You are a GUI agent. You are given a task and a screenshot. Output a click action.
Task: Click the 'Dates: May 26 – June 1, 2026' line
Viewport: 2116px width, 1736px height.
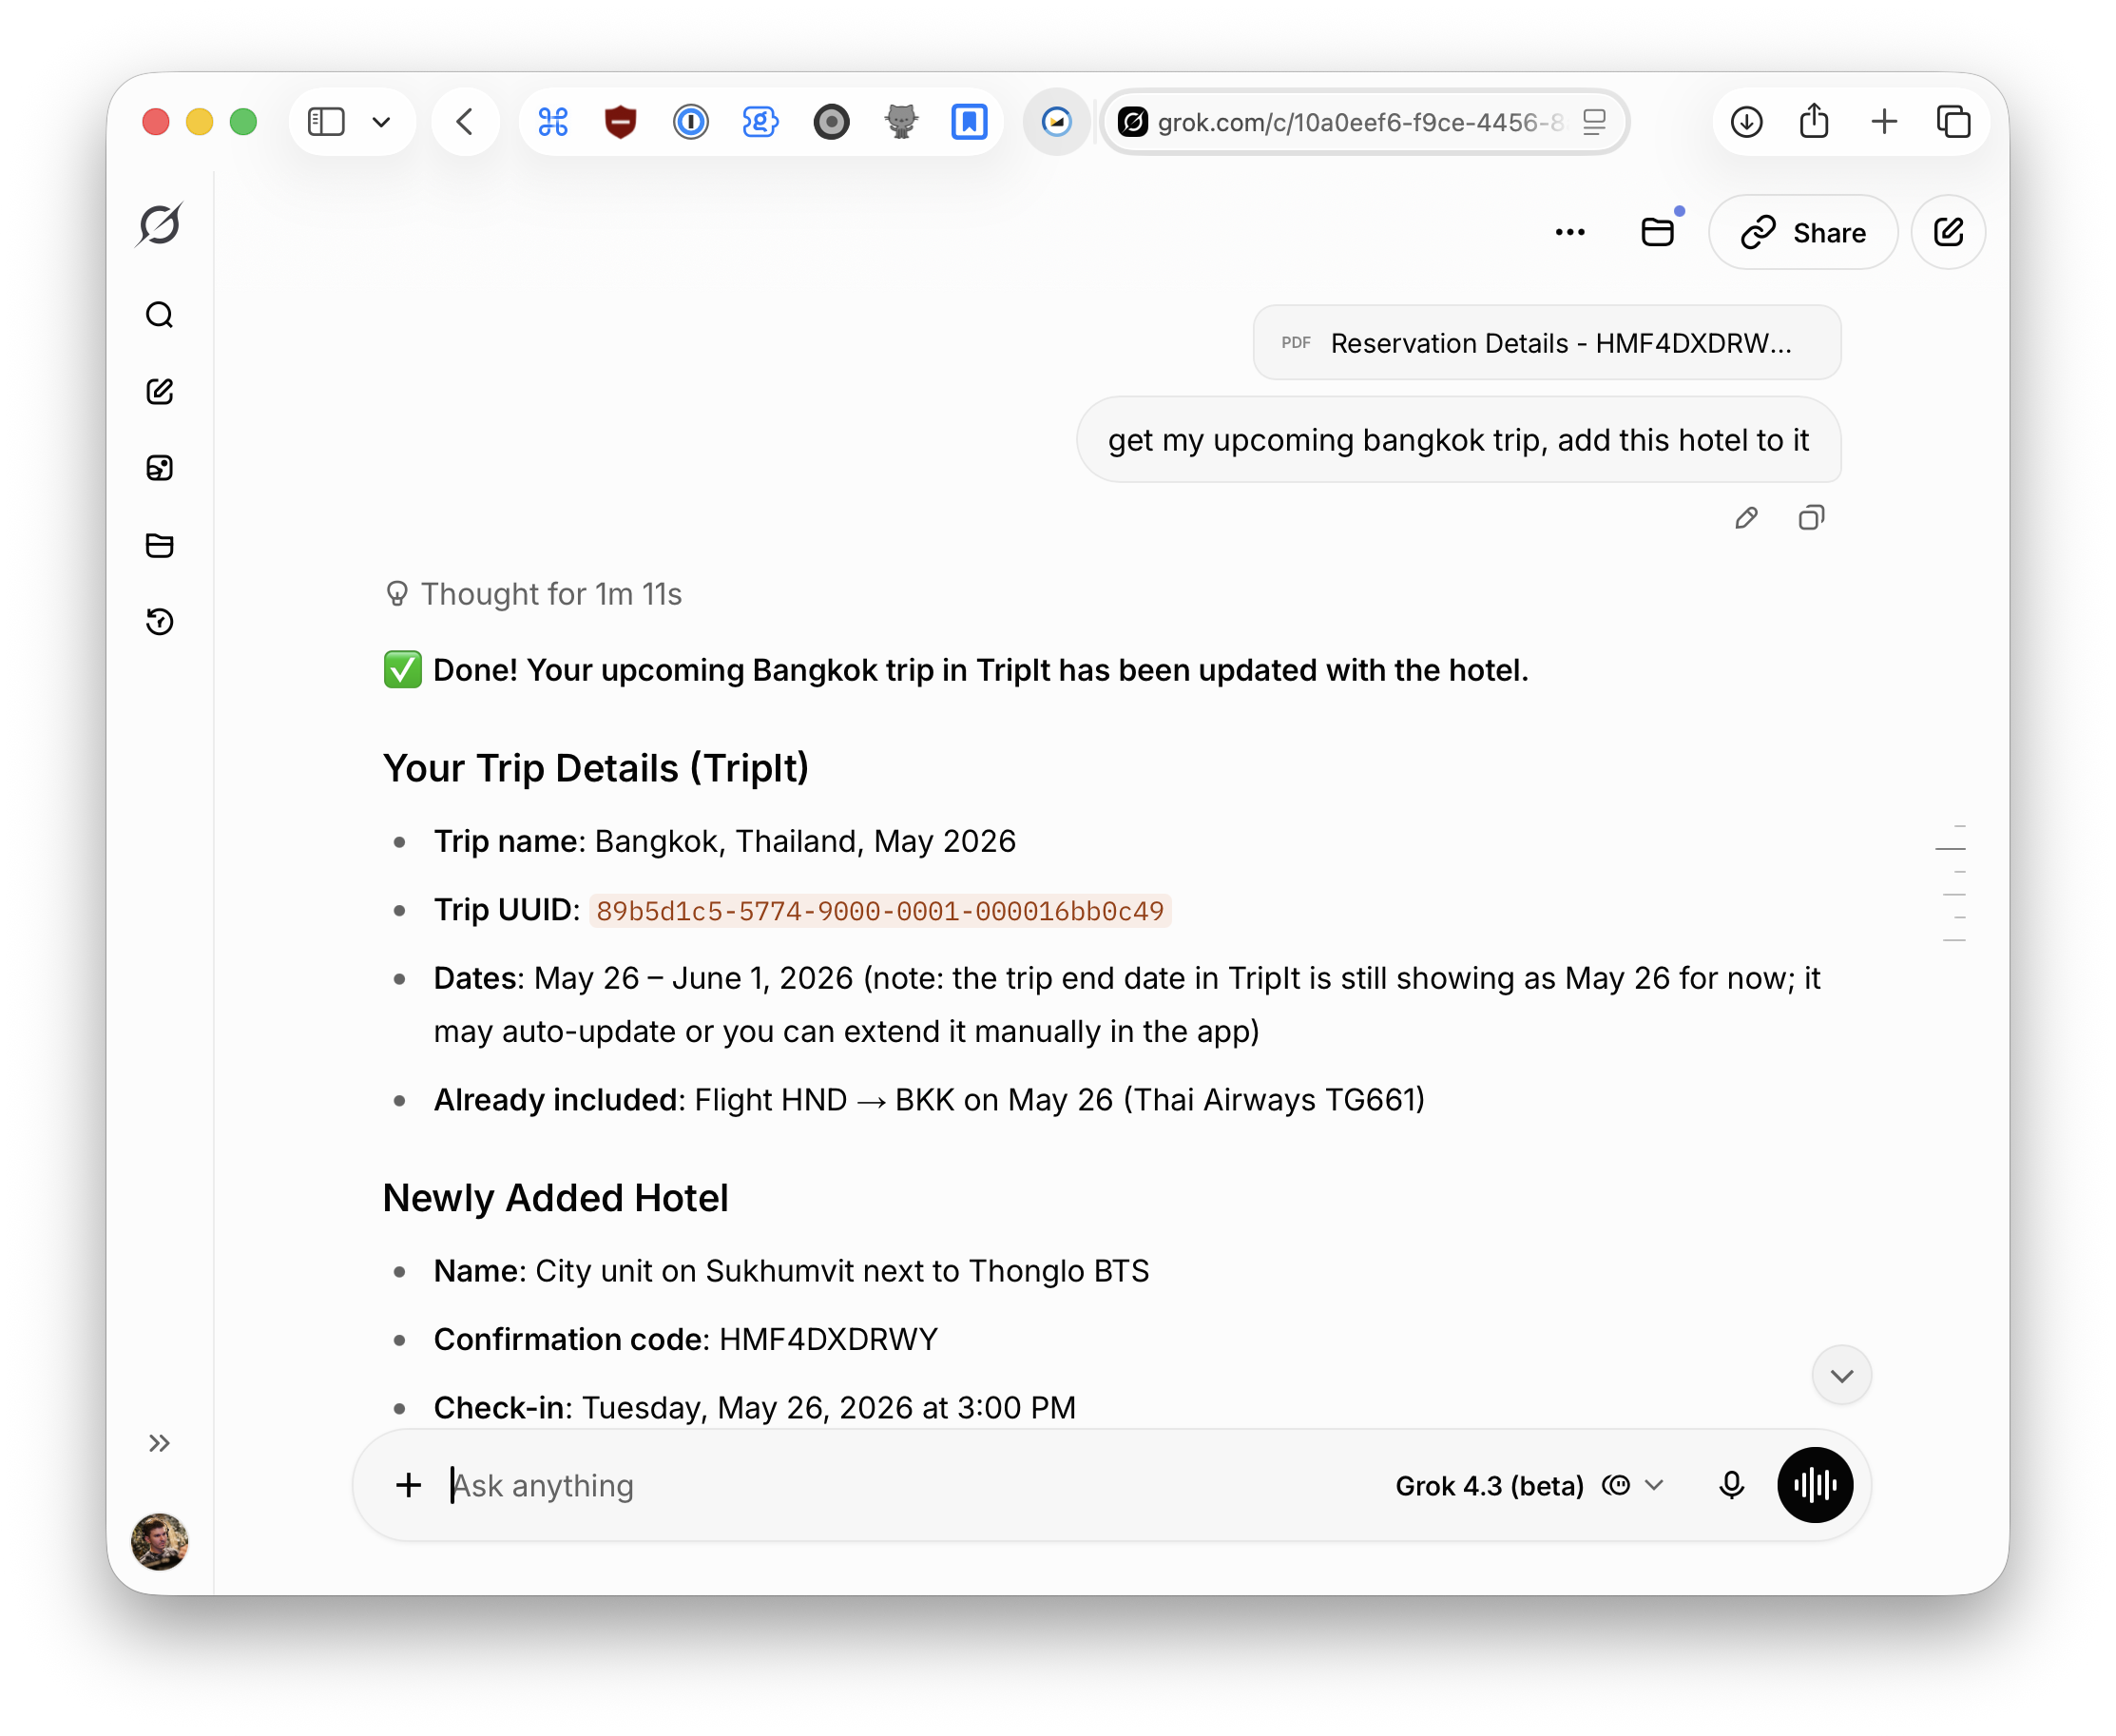click(x=1128, y=1005)
